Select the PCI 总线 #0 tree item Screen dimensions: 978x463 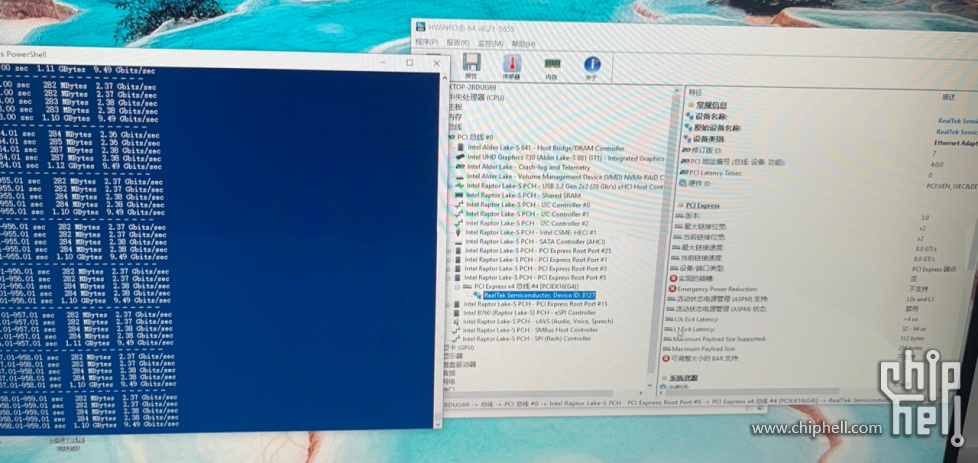coord(475,137)
